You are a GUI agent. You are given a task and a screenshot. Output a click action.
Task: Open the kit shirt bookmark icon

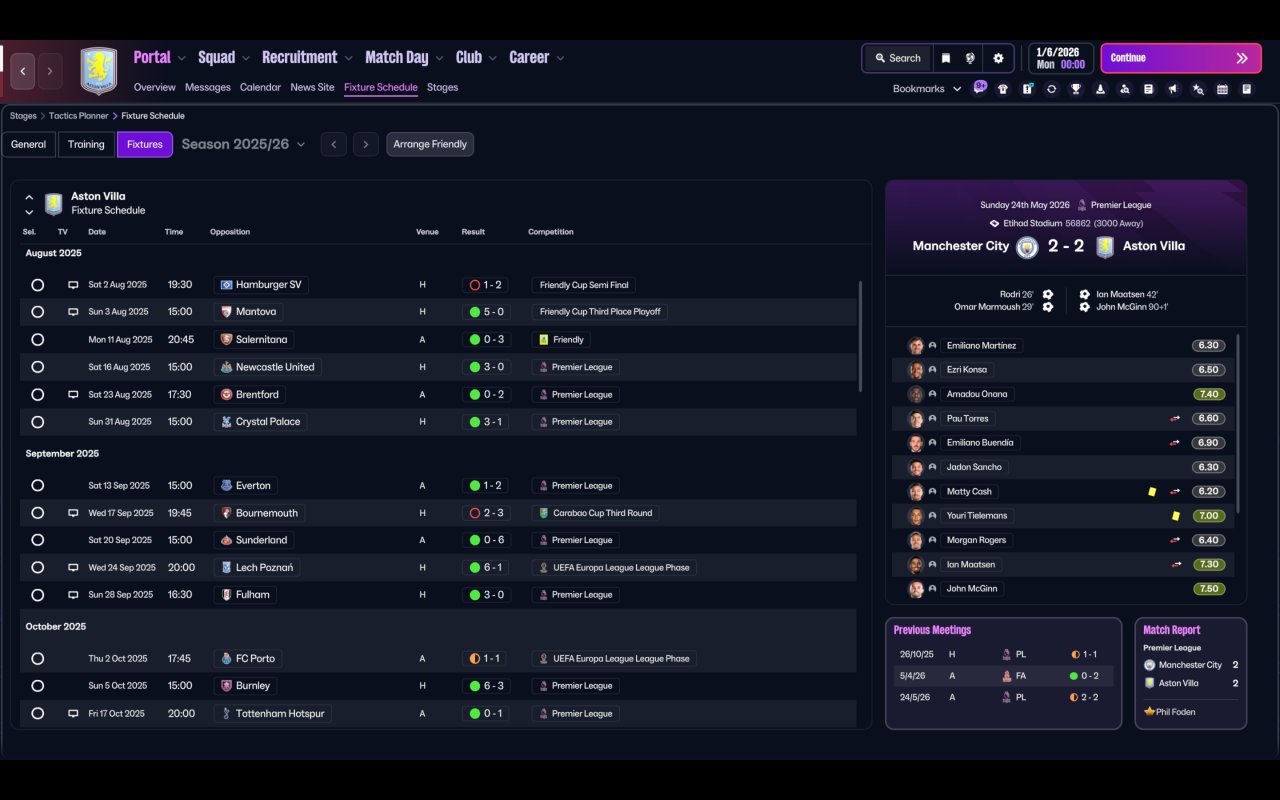coord(1003,89)
